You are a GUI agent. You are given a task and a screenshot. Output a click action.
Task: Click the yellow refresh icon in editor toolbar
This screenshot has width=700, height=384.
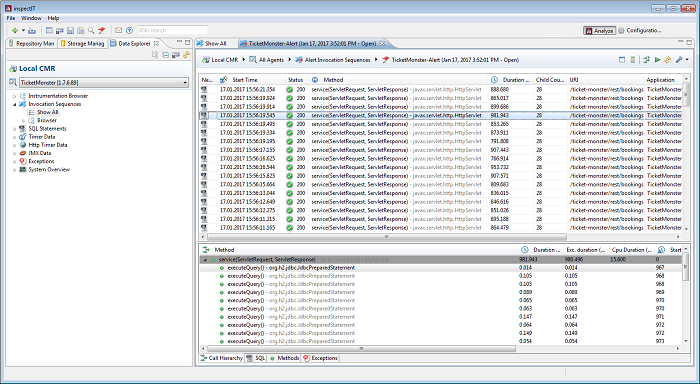coord(668,60)
